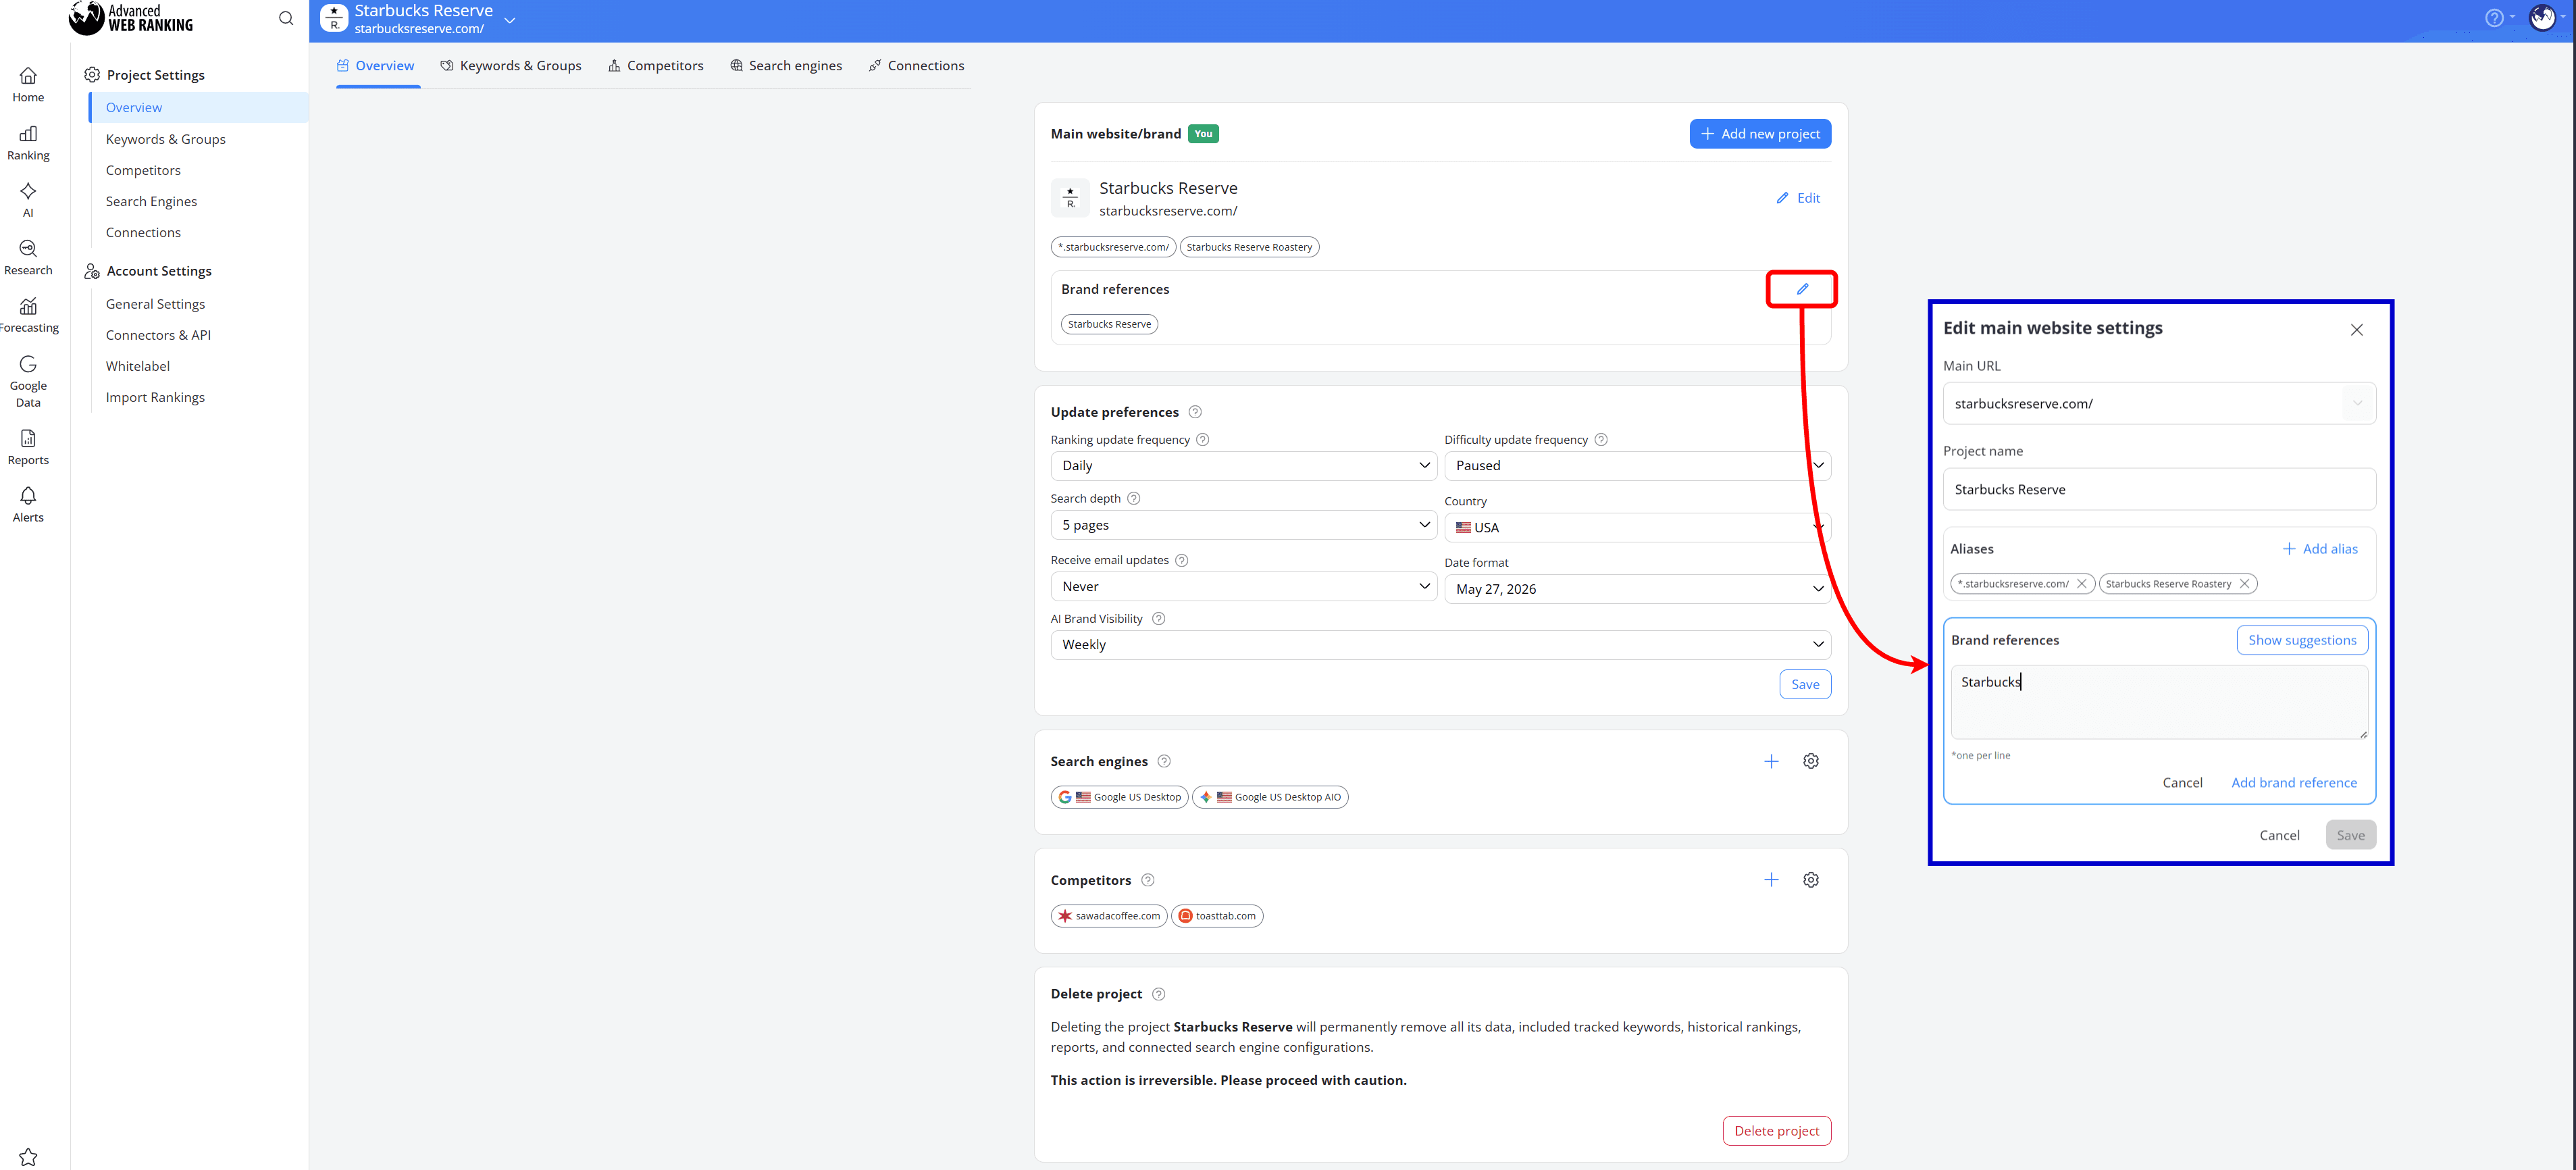
Task: Click the Search depth help icon
Action: pos(1134,499)
